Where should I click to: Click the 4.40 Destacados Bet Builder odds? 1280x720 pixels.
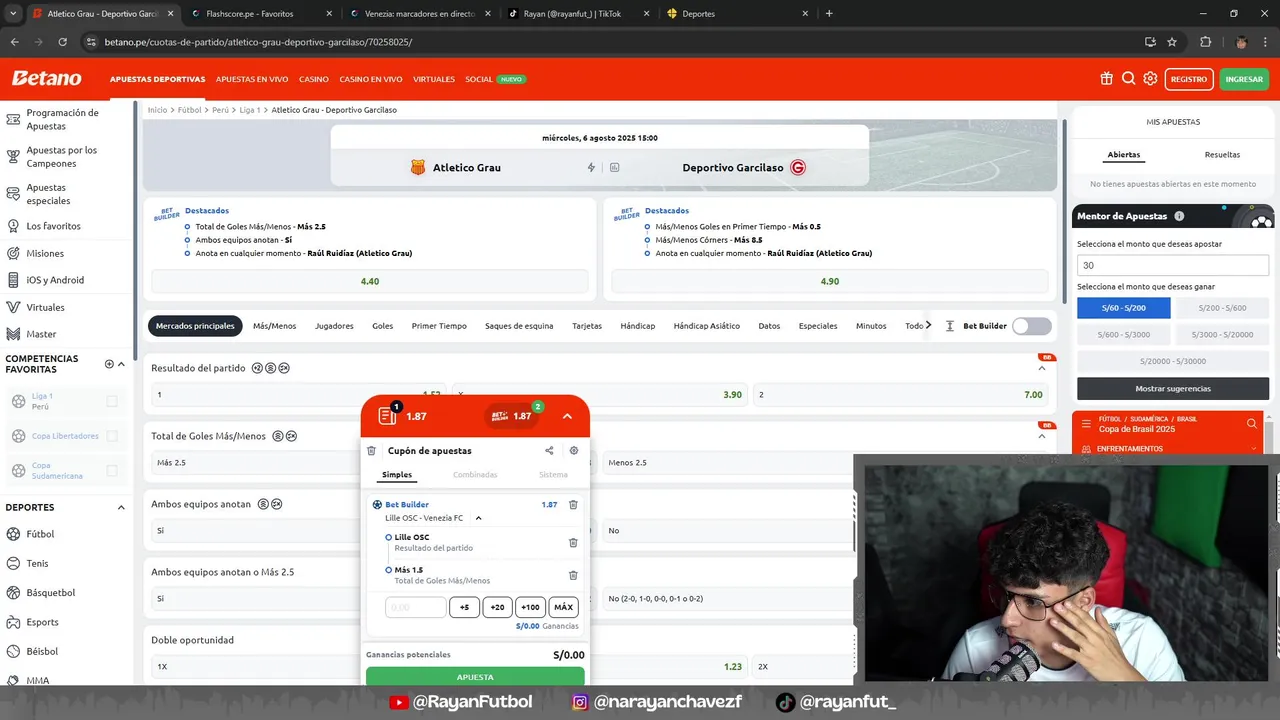pyautogui.click(x=370, y=281)
